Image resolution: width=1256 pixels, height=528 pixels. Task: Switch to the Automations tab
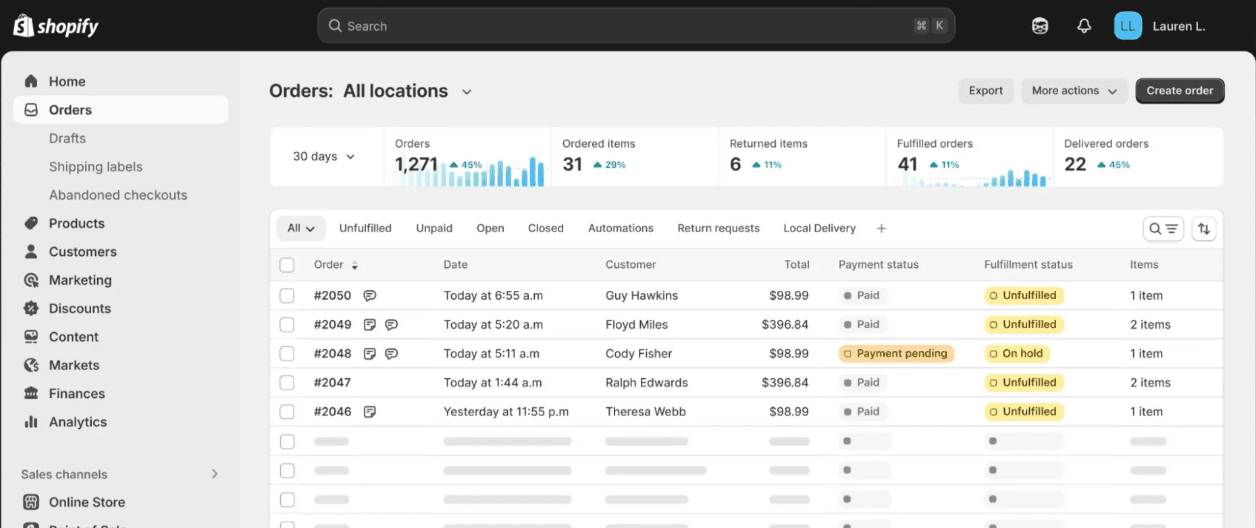[621, 229]
